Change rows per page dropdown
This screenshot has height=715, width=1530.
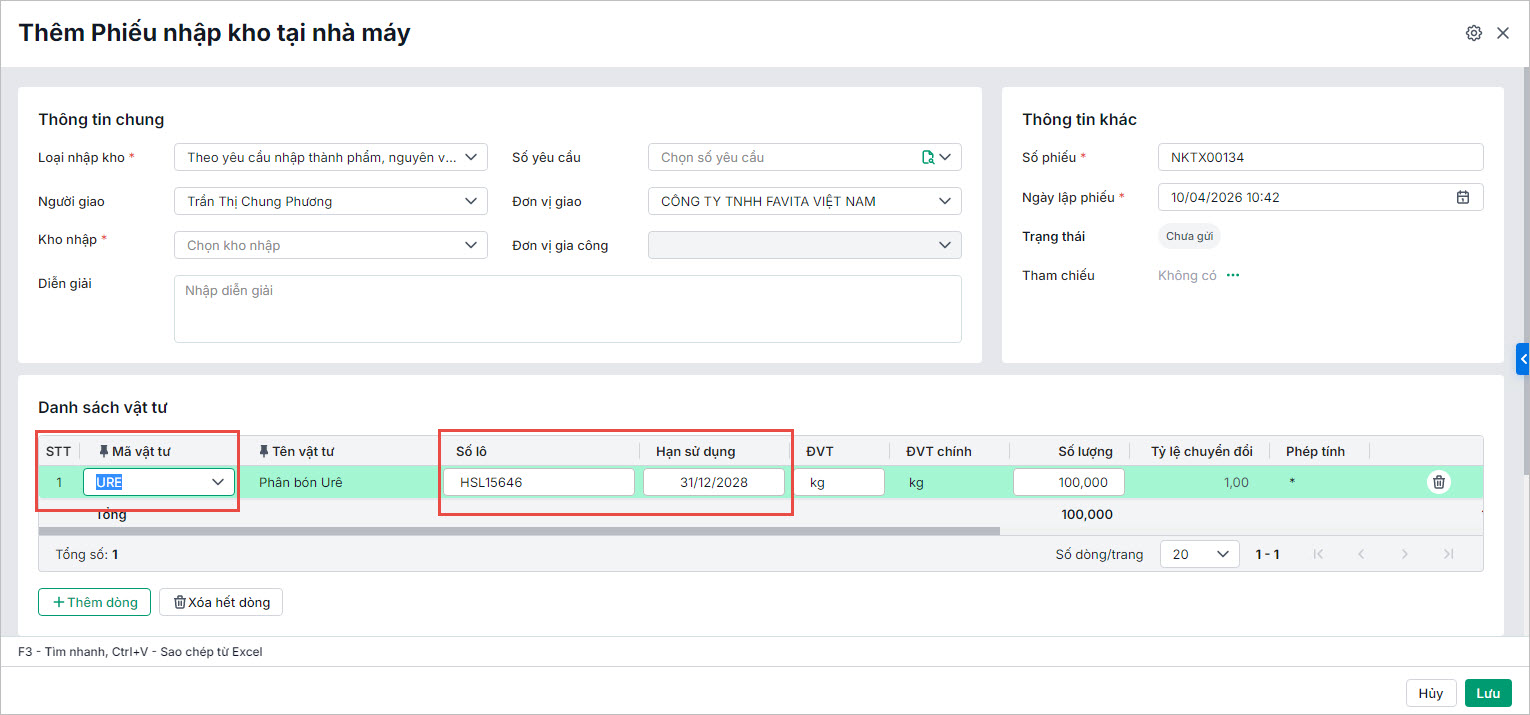[1199, 554]
